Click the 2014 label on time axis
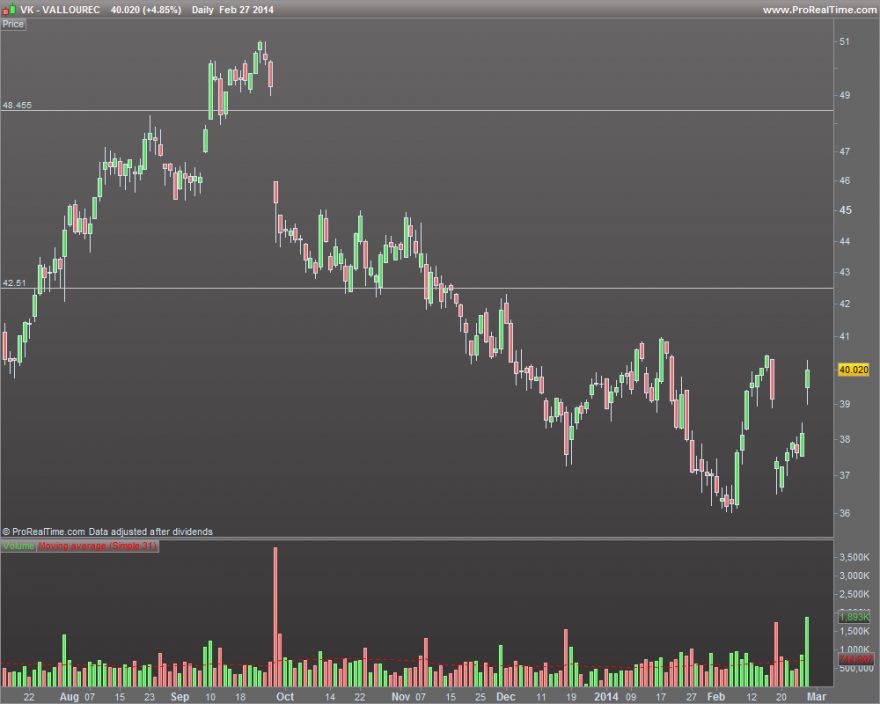880x704 pixels. click(606, 696)
